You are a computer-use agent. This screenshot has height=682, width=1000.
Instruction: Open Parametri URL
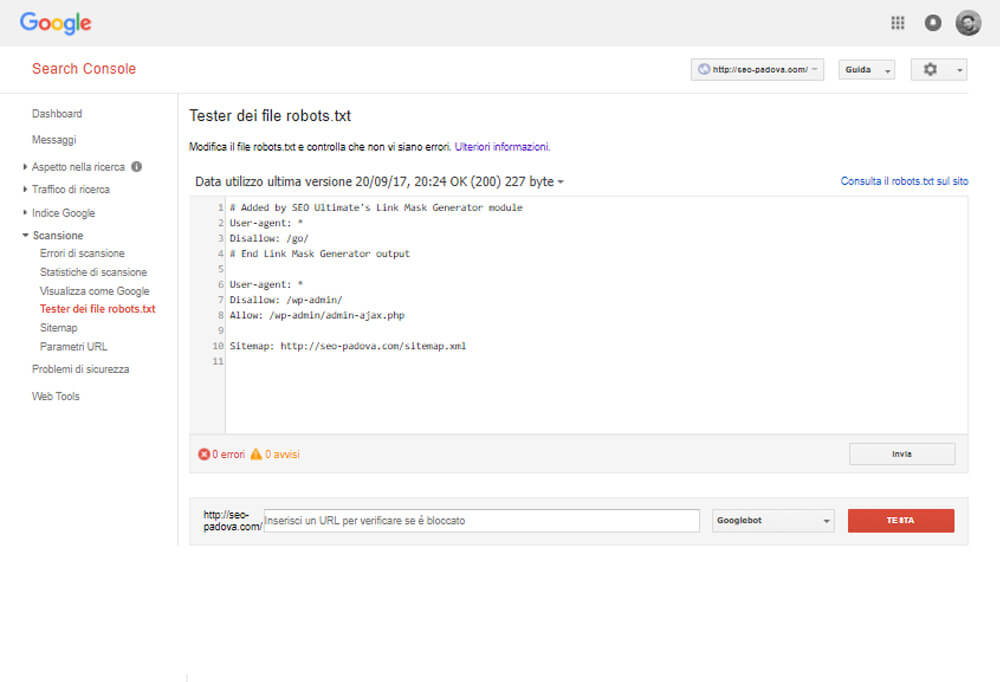[73, 346]
